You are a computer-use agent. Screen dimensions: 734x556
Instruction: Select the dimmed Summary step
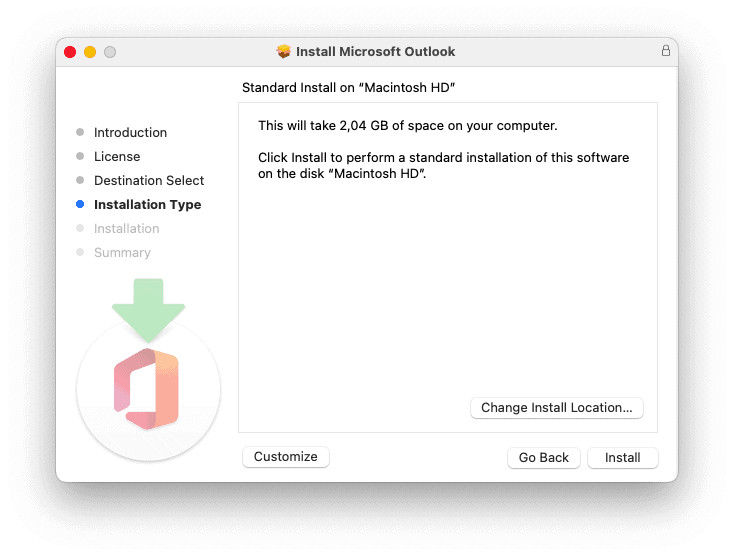pos(122,253)
